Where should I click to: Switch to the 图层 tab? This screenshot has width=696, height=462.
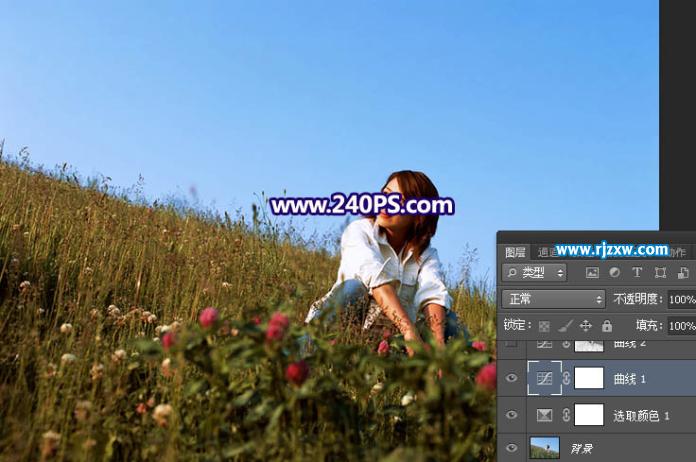coord(515,253)
